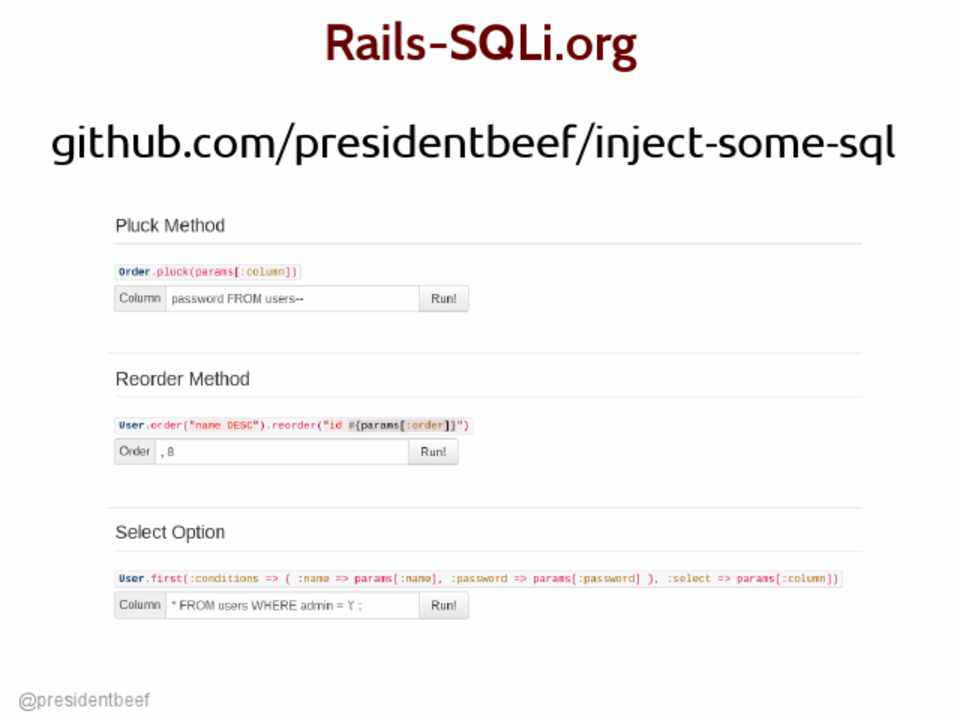Select the User.first conditions code snippet

(478, 578)
